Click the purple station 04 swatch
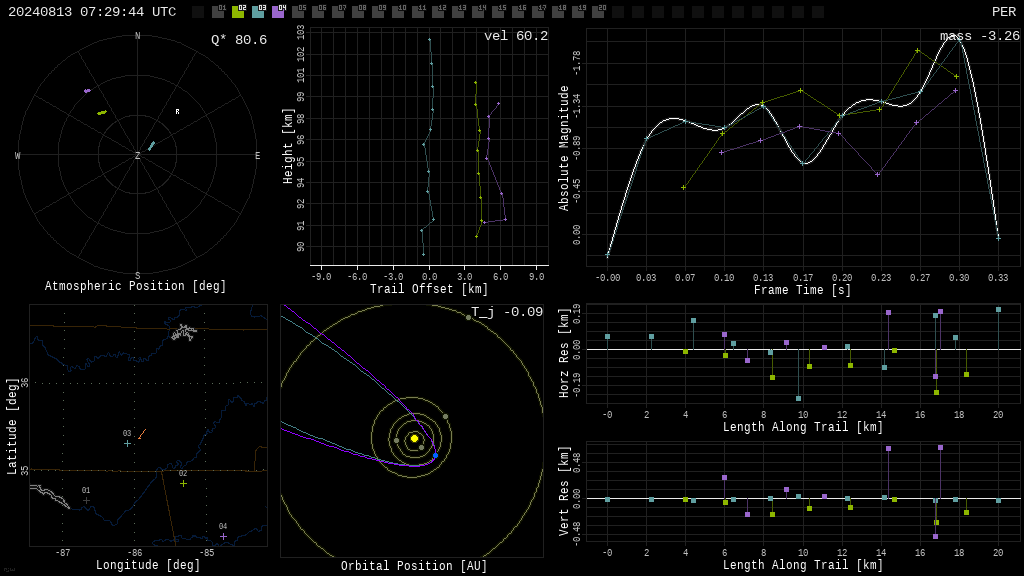The width and height of the screenshot is (1024, 576). (278, 12)
